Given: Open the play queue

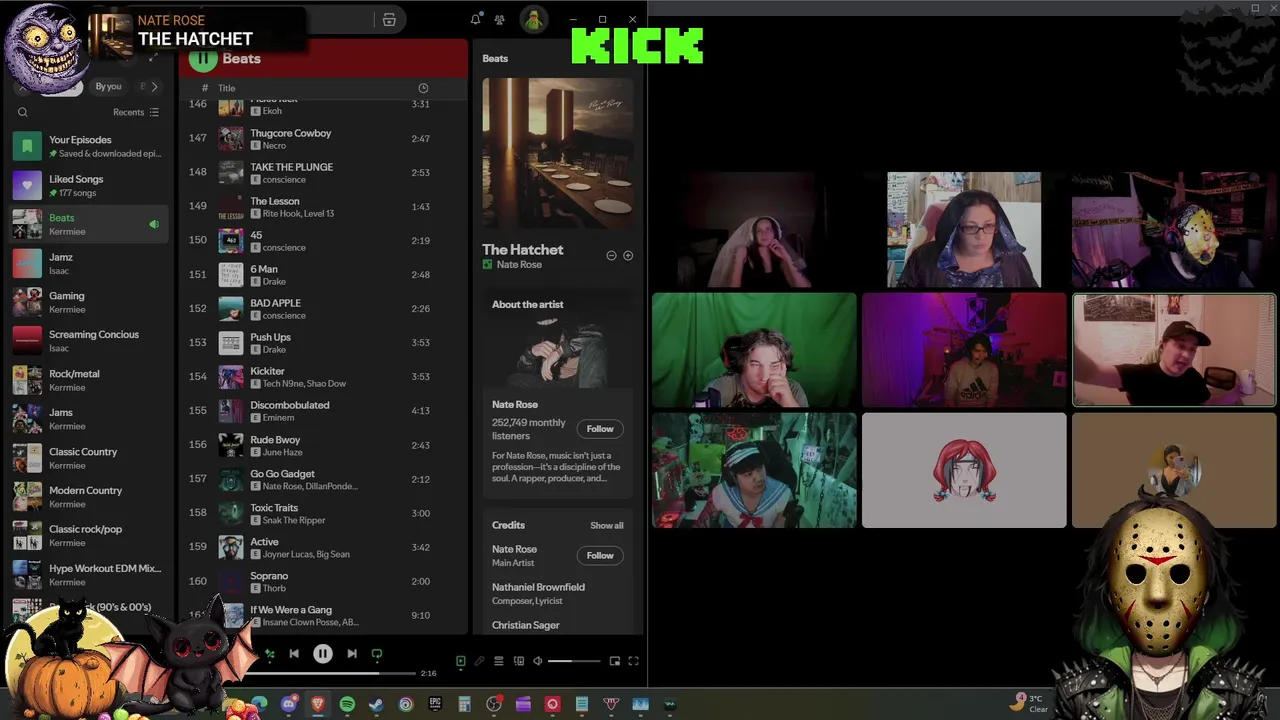Looking at the screenshot, I should click(x=498, y=661).
